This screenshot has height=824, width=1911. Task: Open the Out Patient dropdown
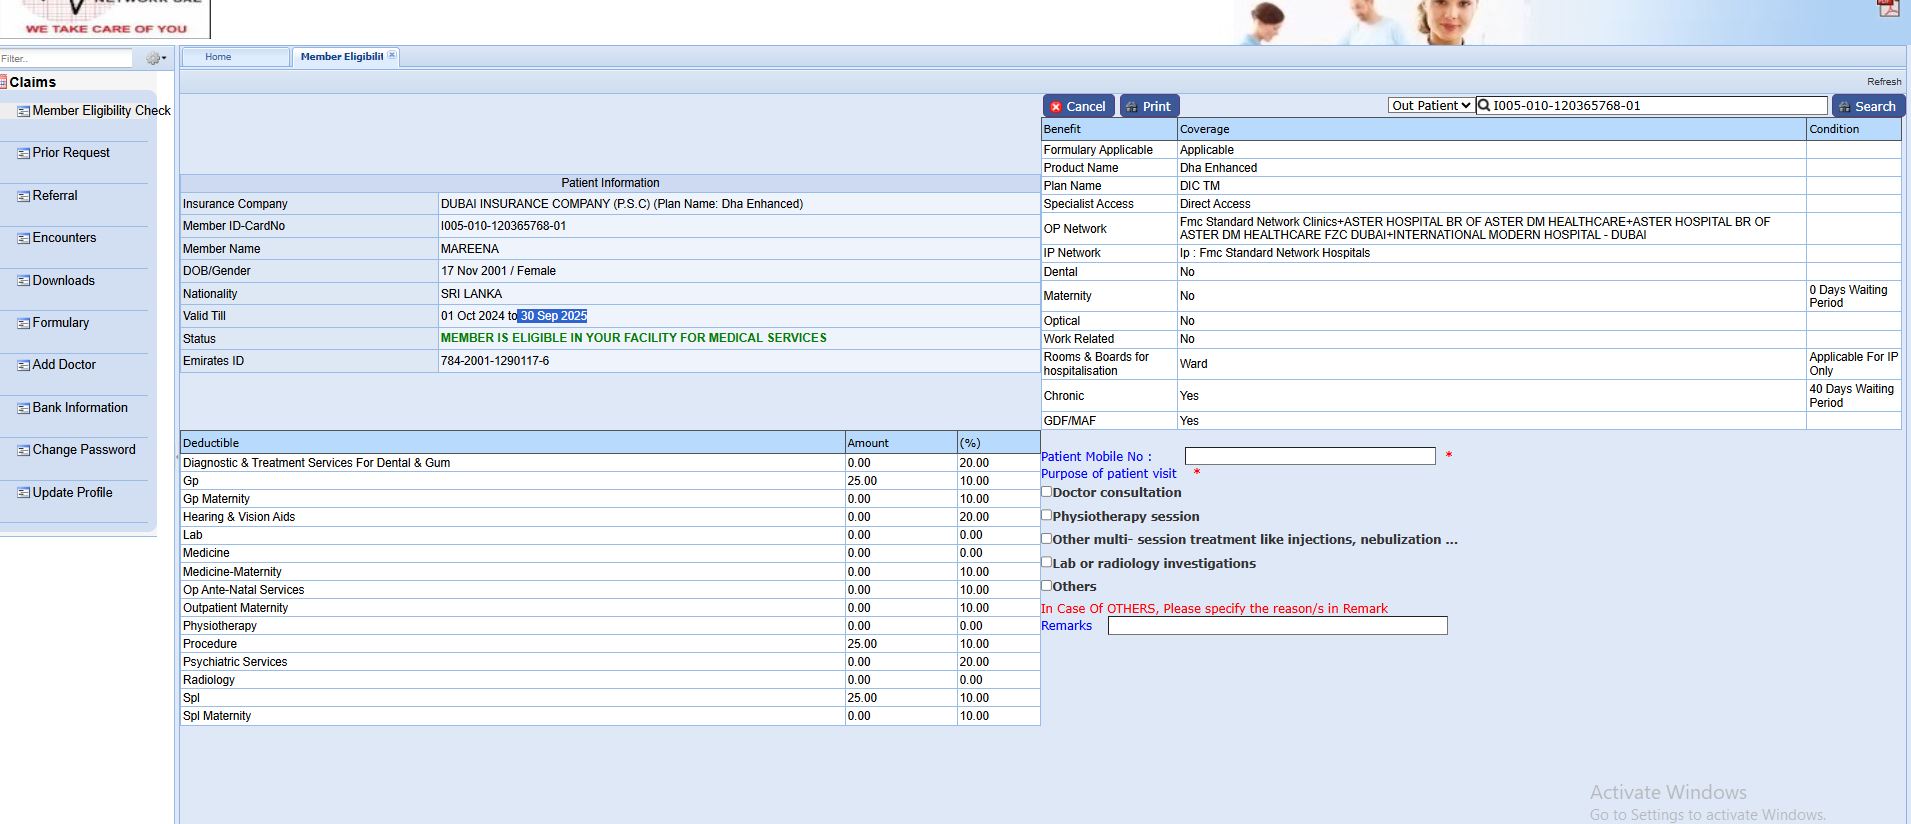coord(1430,106)
